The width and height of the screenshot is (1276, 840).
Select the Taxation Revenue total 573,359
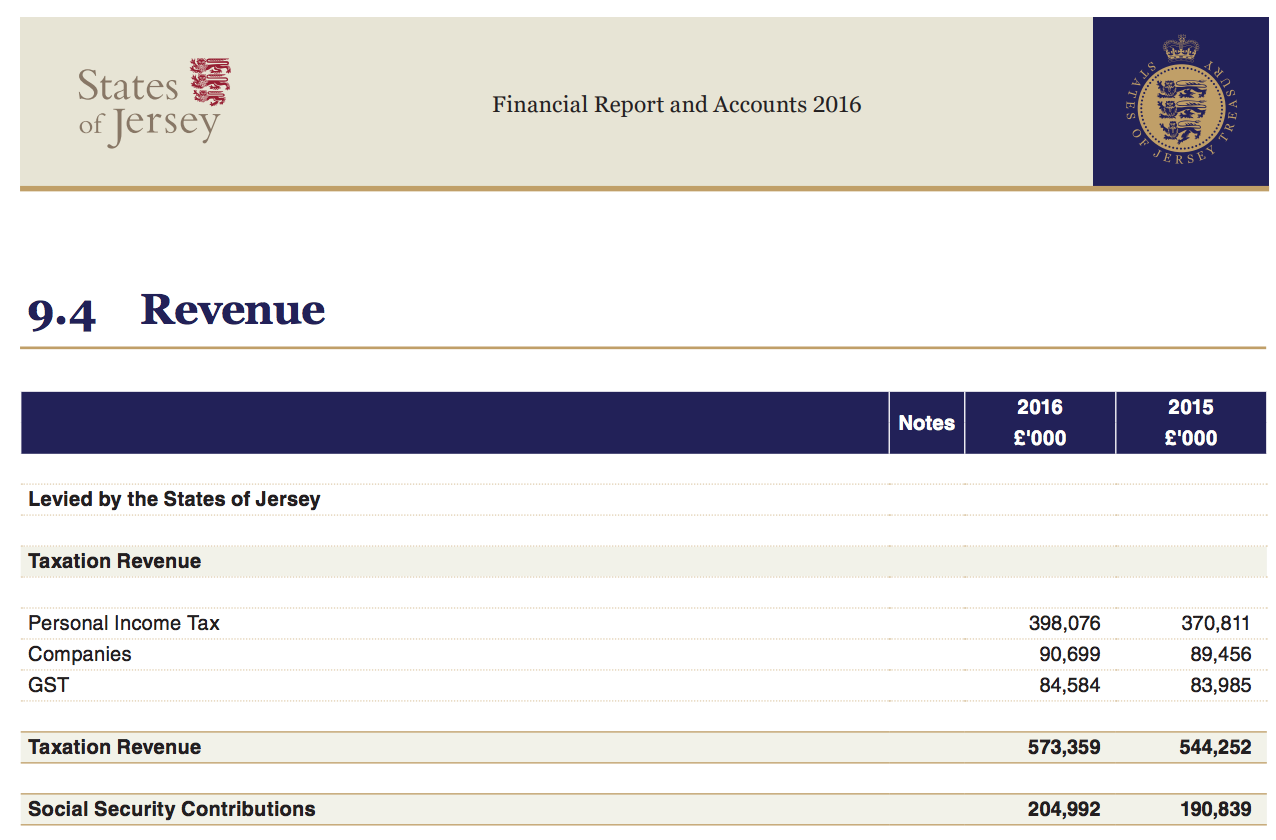[1064, 747]
